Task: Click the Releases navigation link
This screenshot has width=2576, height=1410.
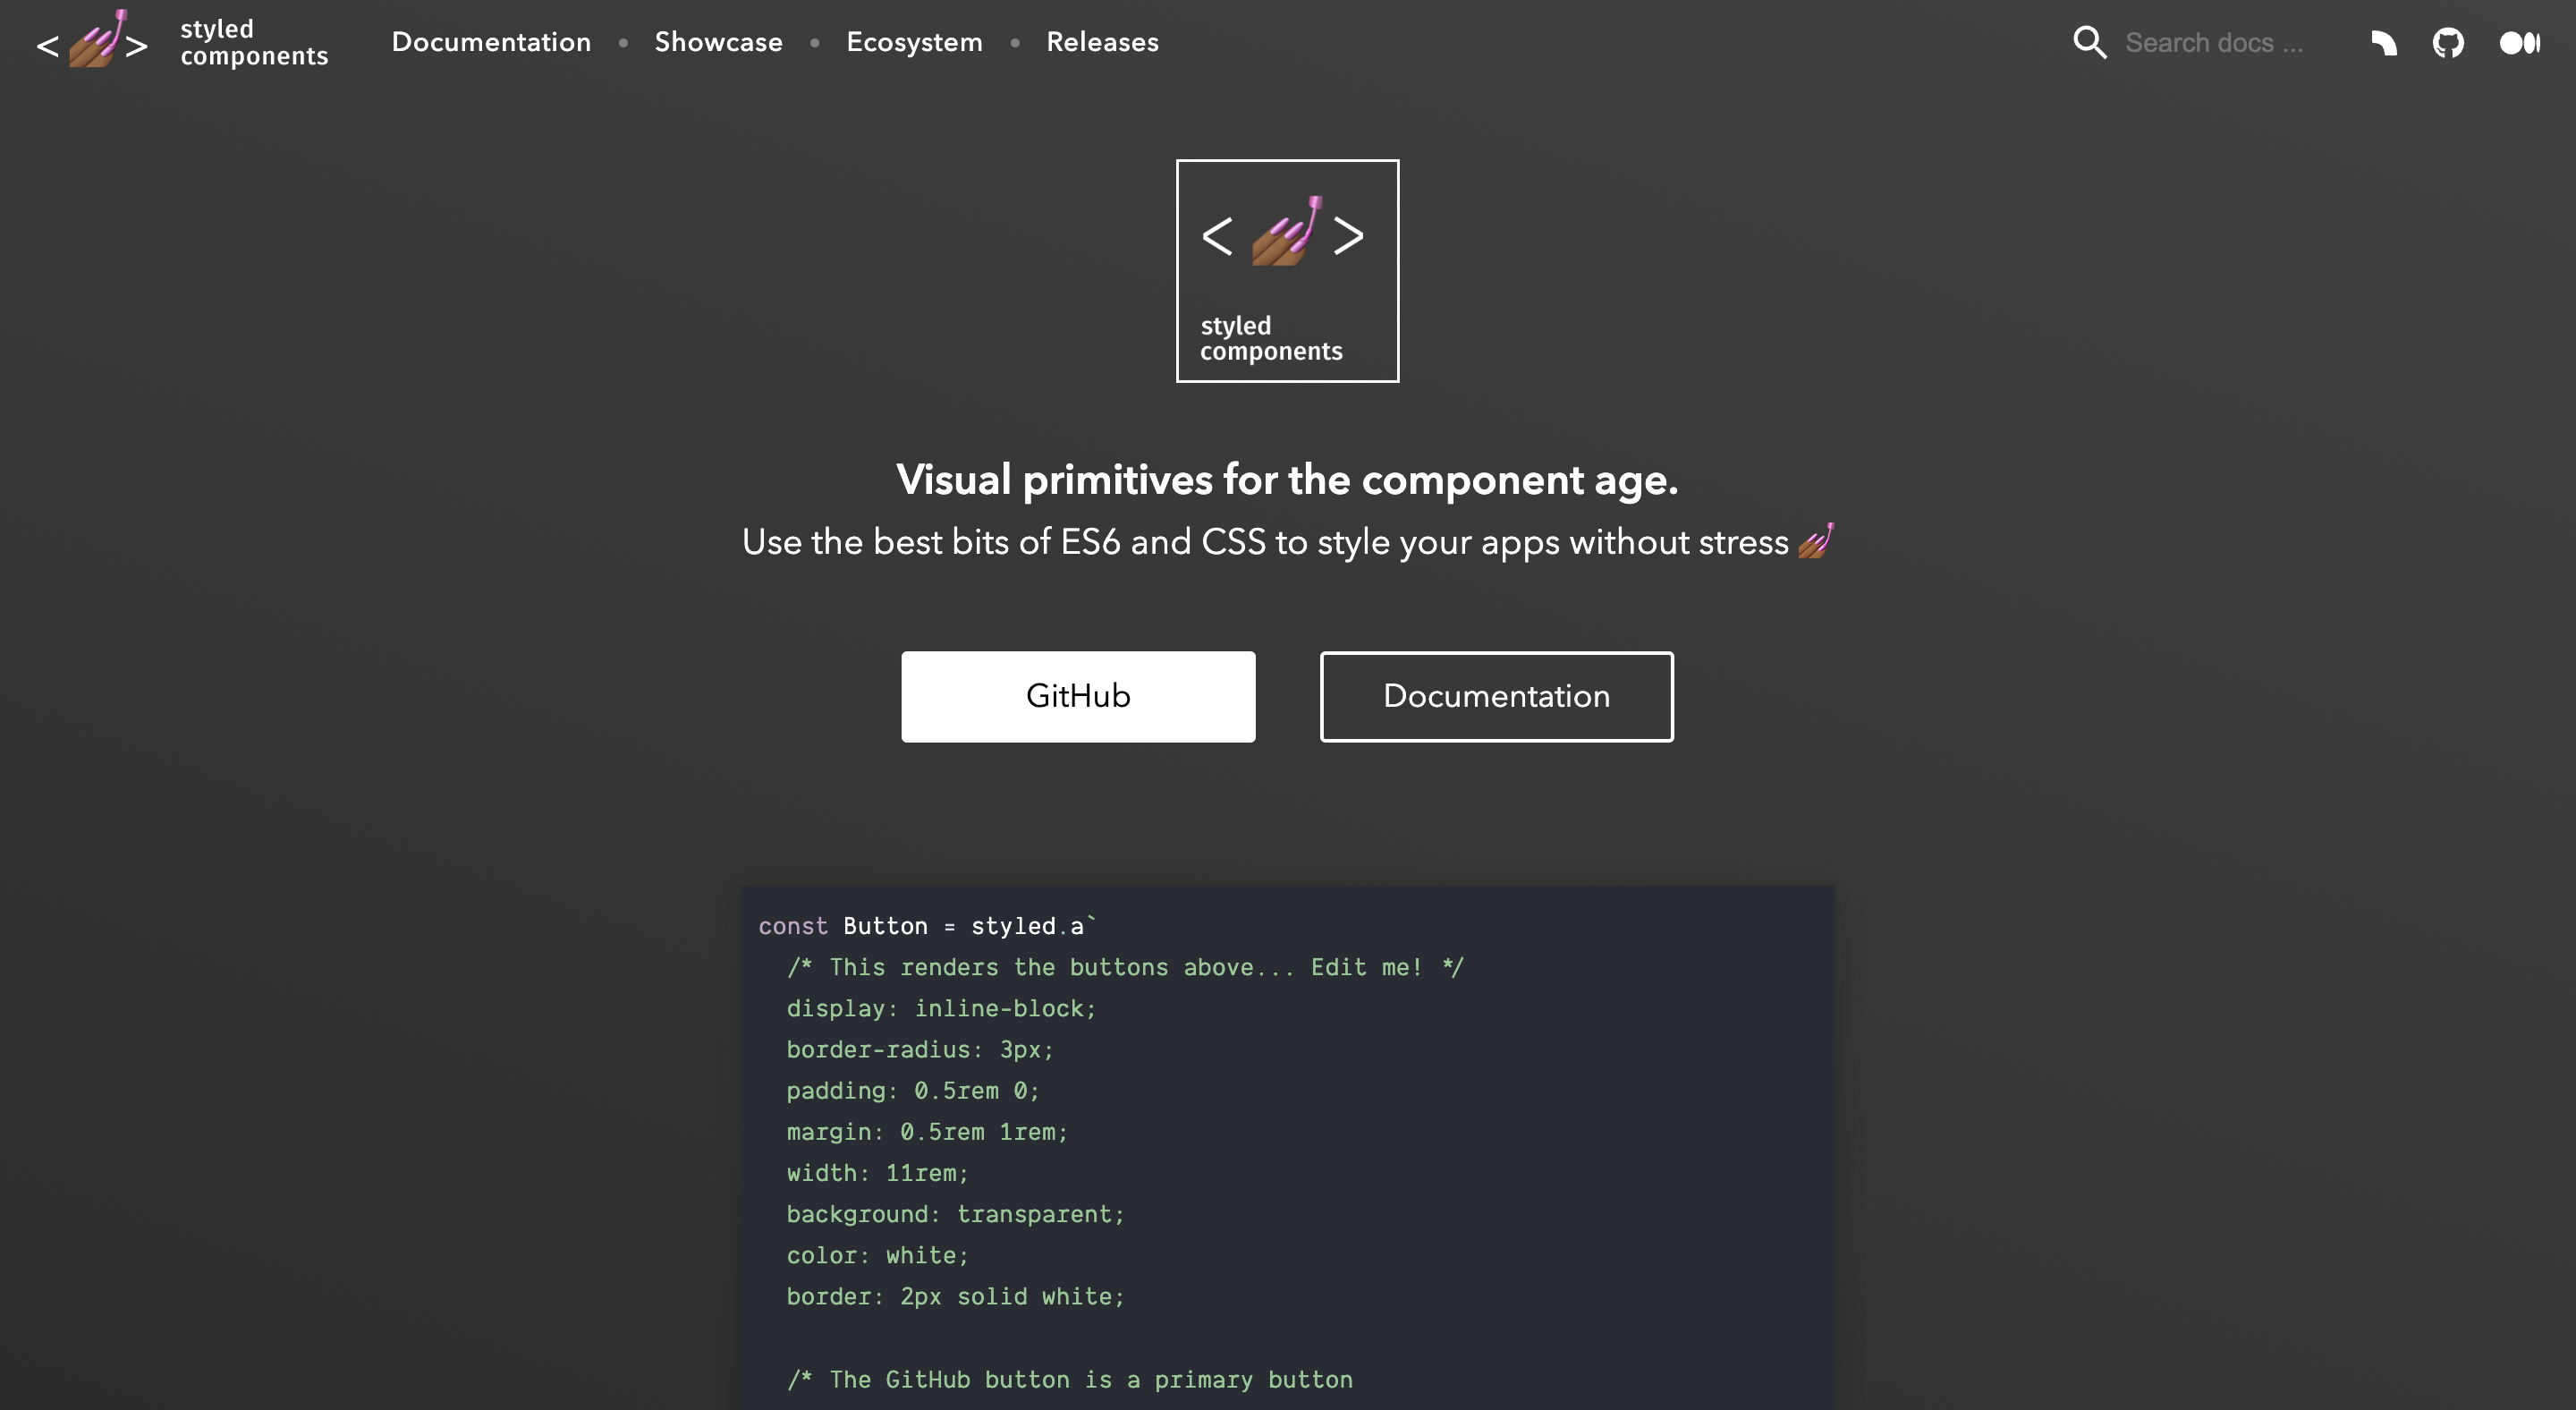Action: pyautogui.click(x=1102, y=42)
